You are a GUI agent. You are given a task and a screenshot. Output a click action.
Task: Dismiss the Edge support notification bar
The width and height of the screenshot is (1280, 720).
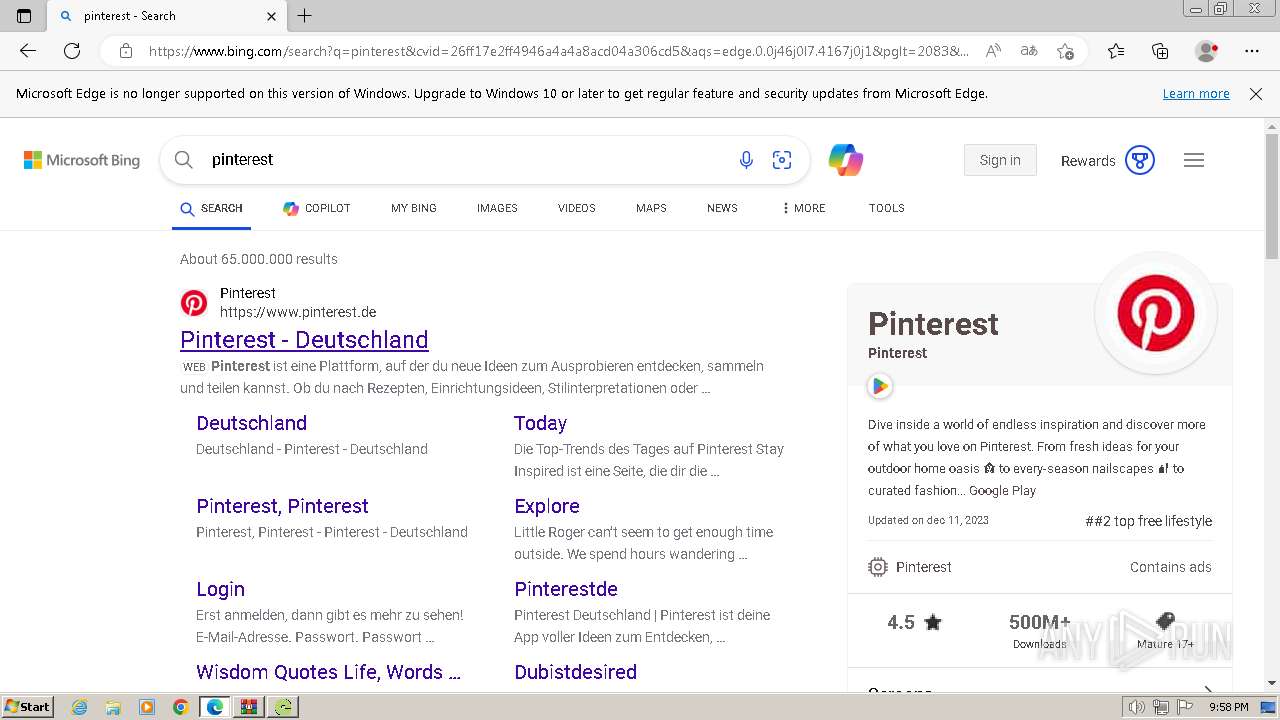coord(1256,94)
